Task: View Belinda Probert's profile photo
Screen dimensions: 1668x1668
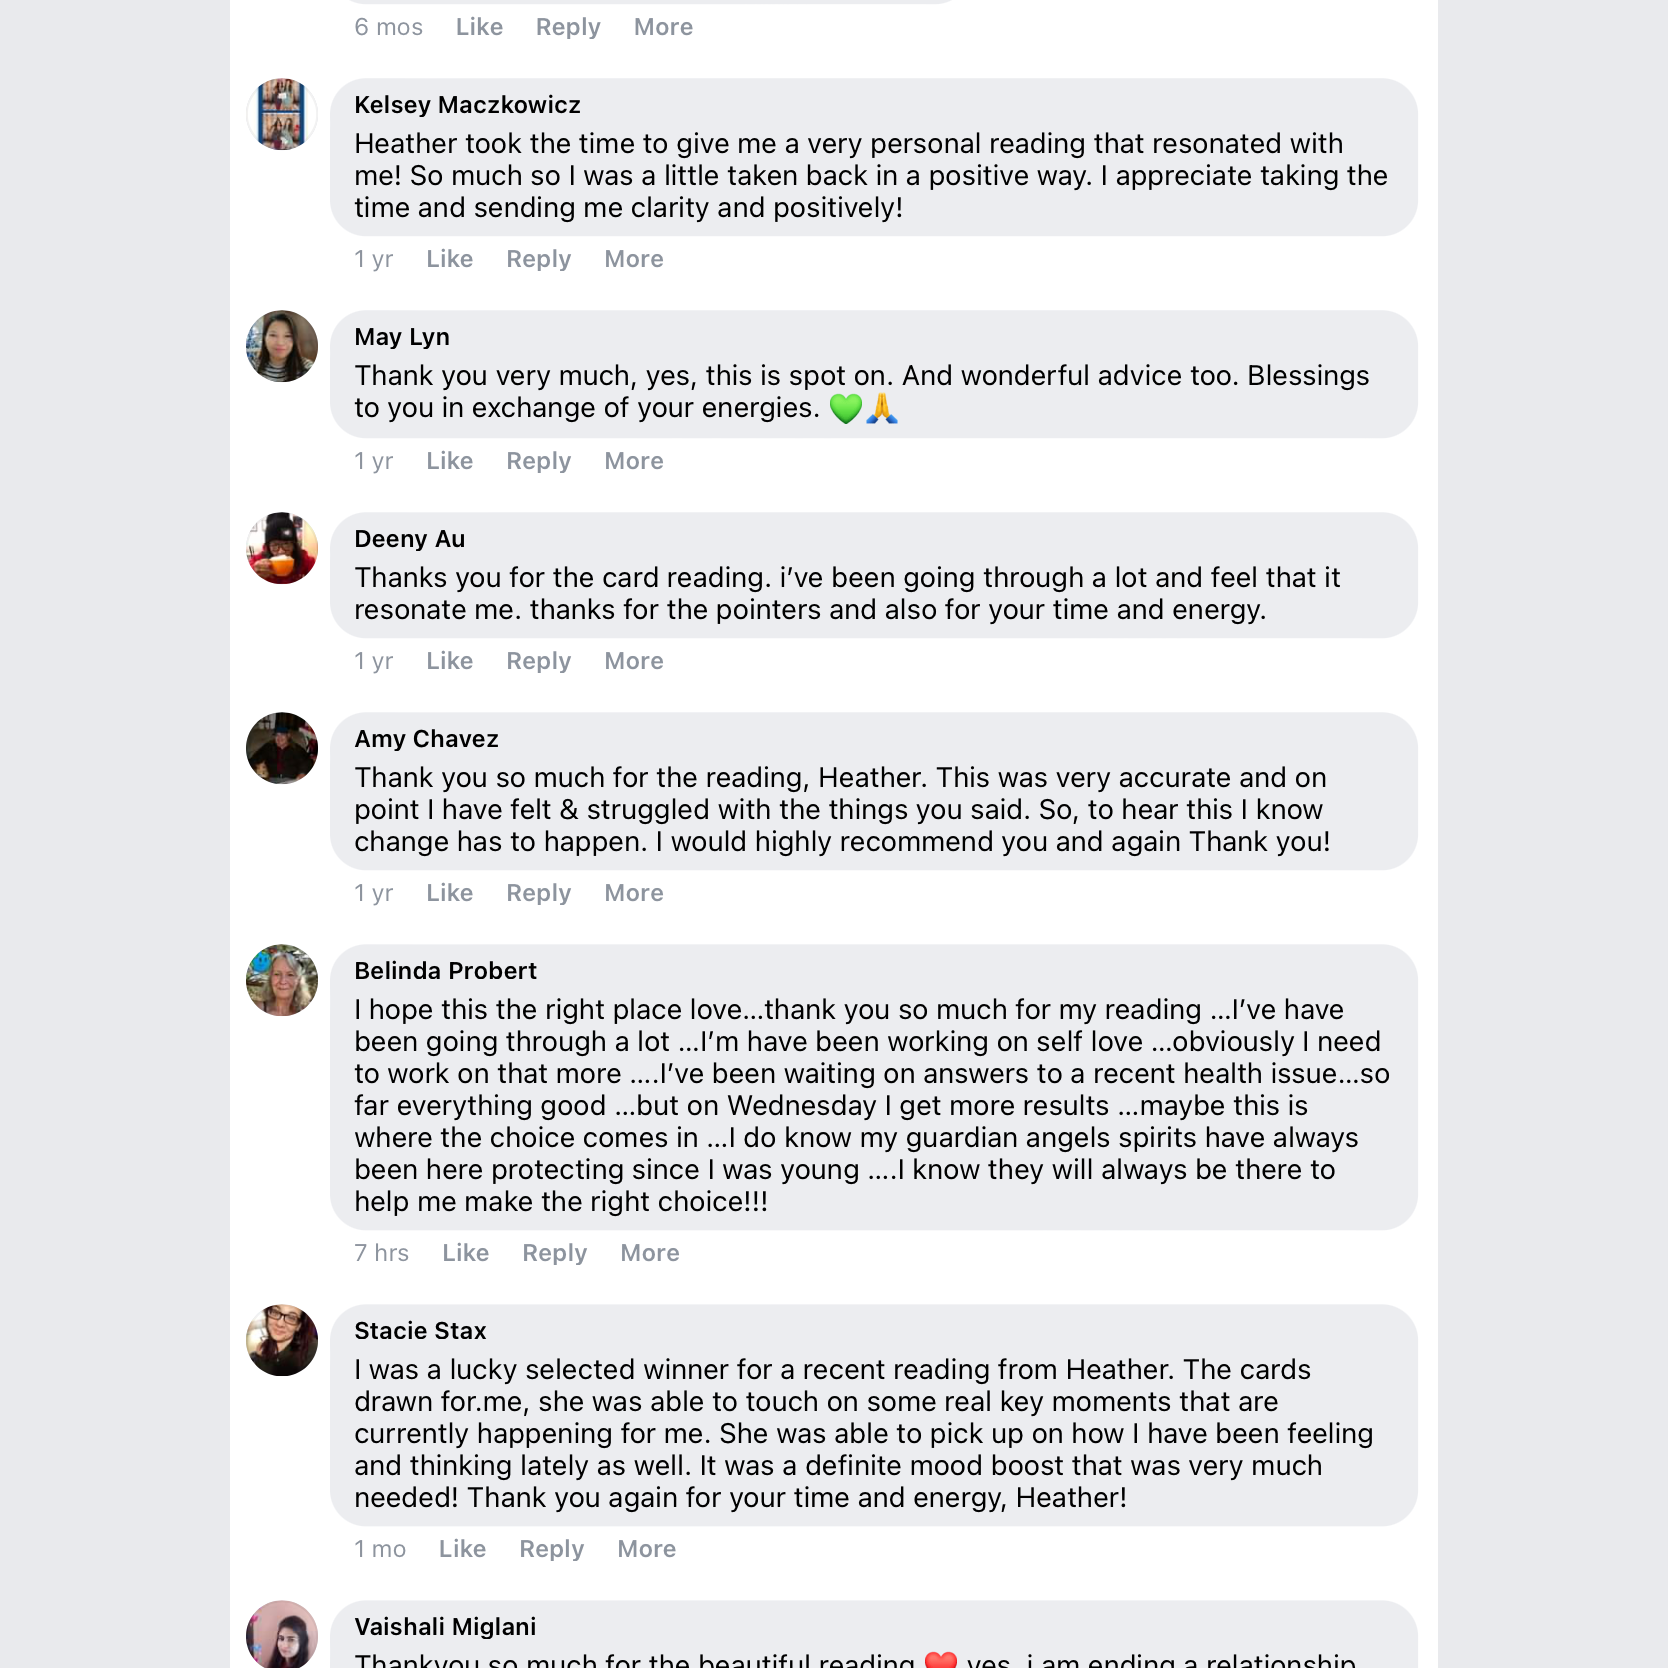Action: pos(282,980)
